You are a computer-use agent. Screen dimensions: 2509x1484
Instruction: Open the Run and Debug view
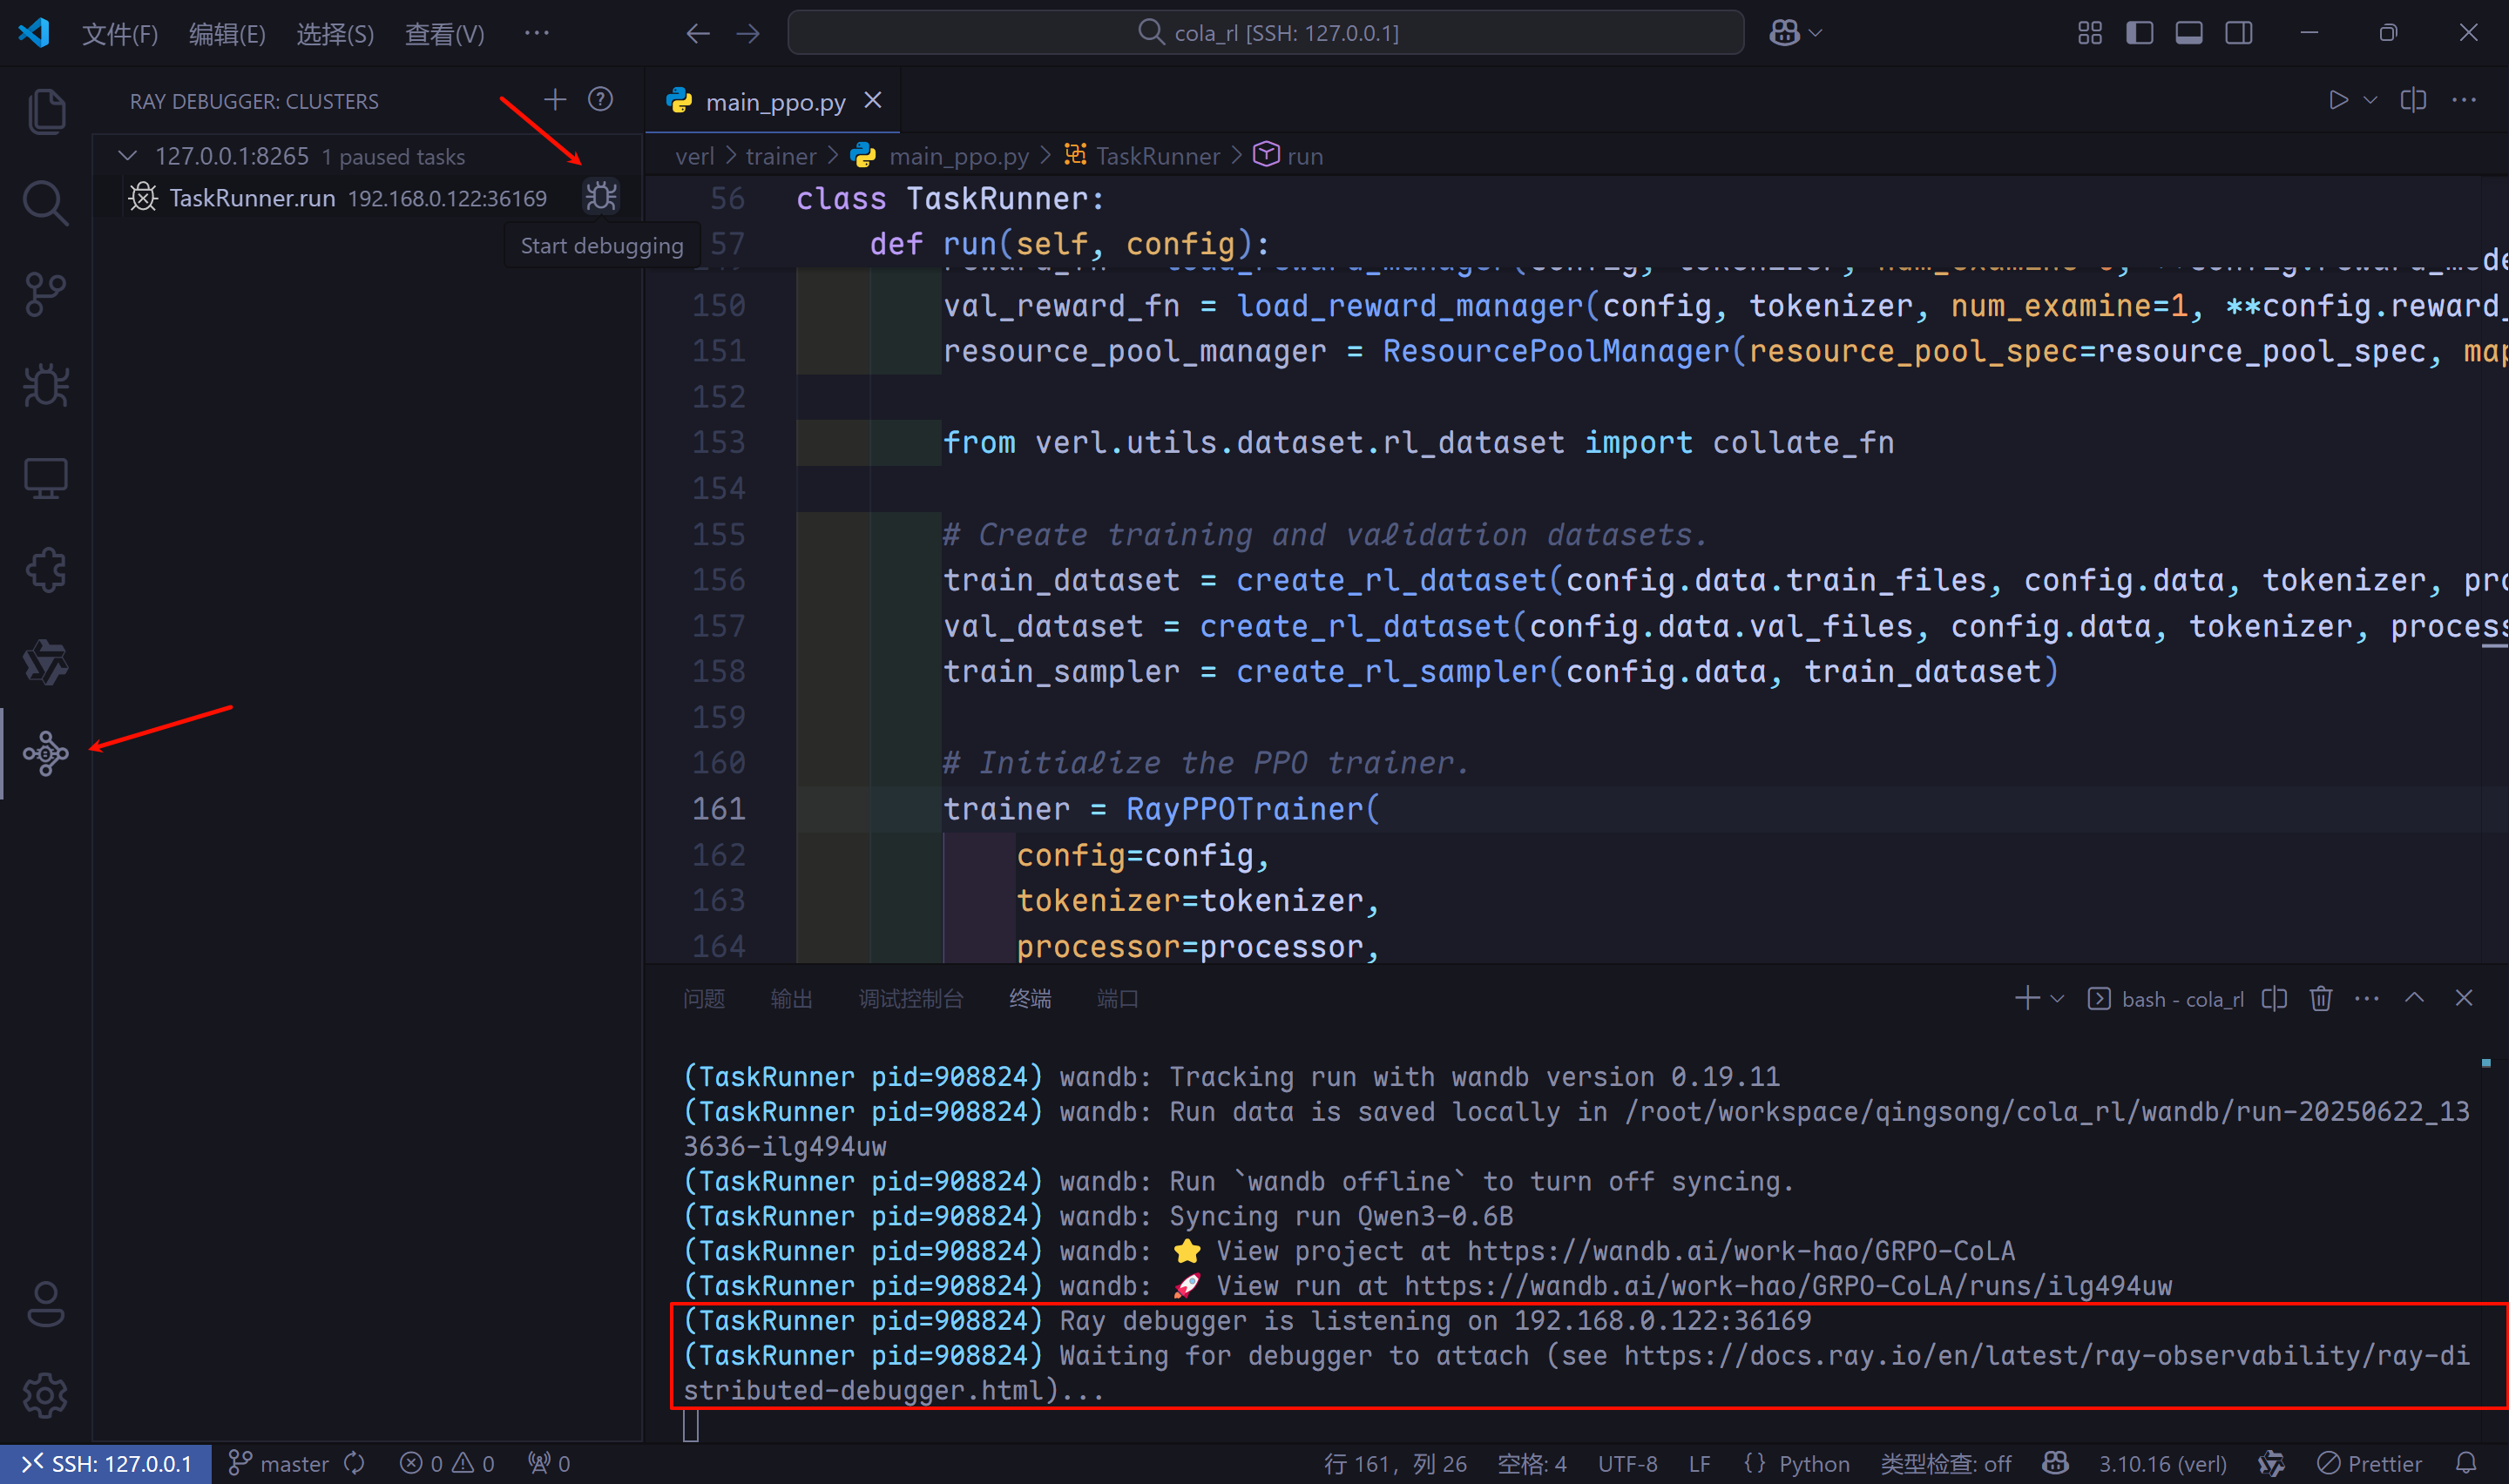(46, 386)
